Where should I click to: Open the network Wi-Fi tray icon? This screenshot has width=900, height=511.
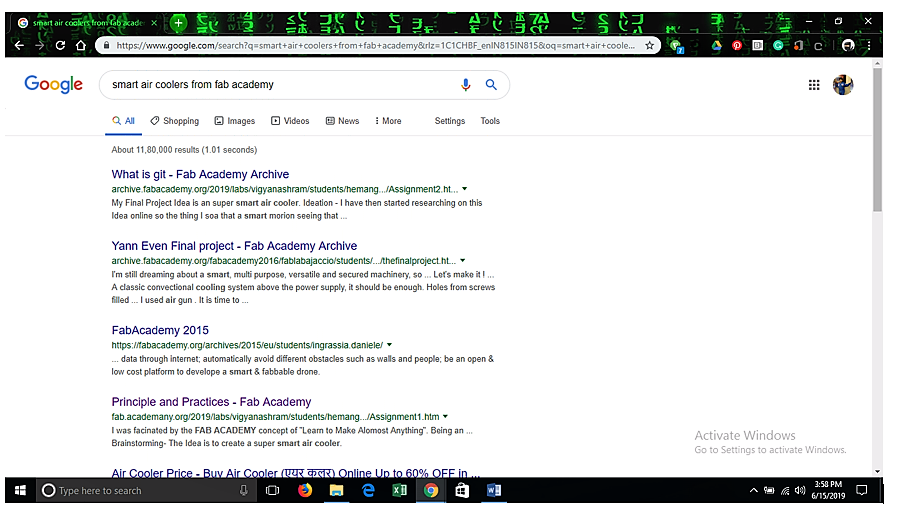(x=785, y=491)
